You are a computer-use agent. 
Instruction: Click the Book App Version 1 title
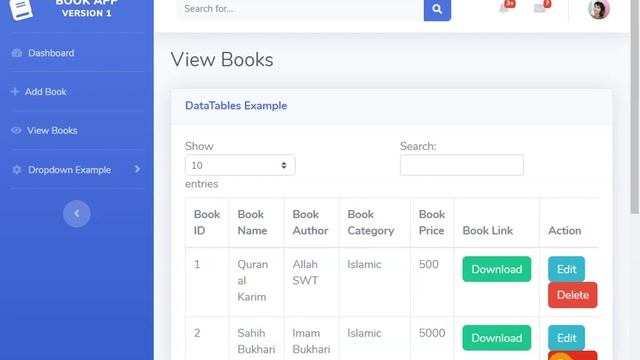click(x=87, y=8)
